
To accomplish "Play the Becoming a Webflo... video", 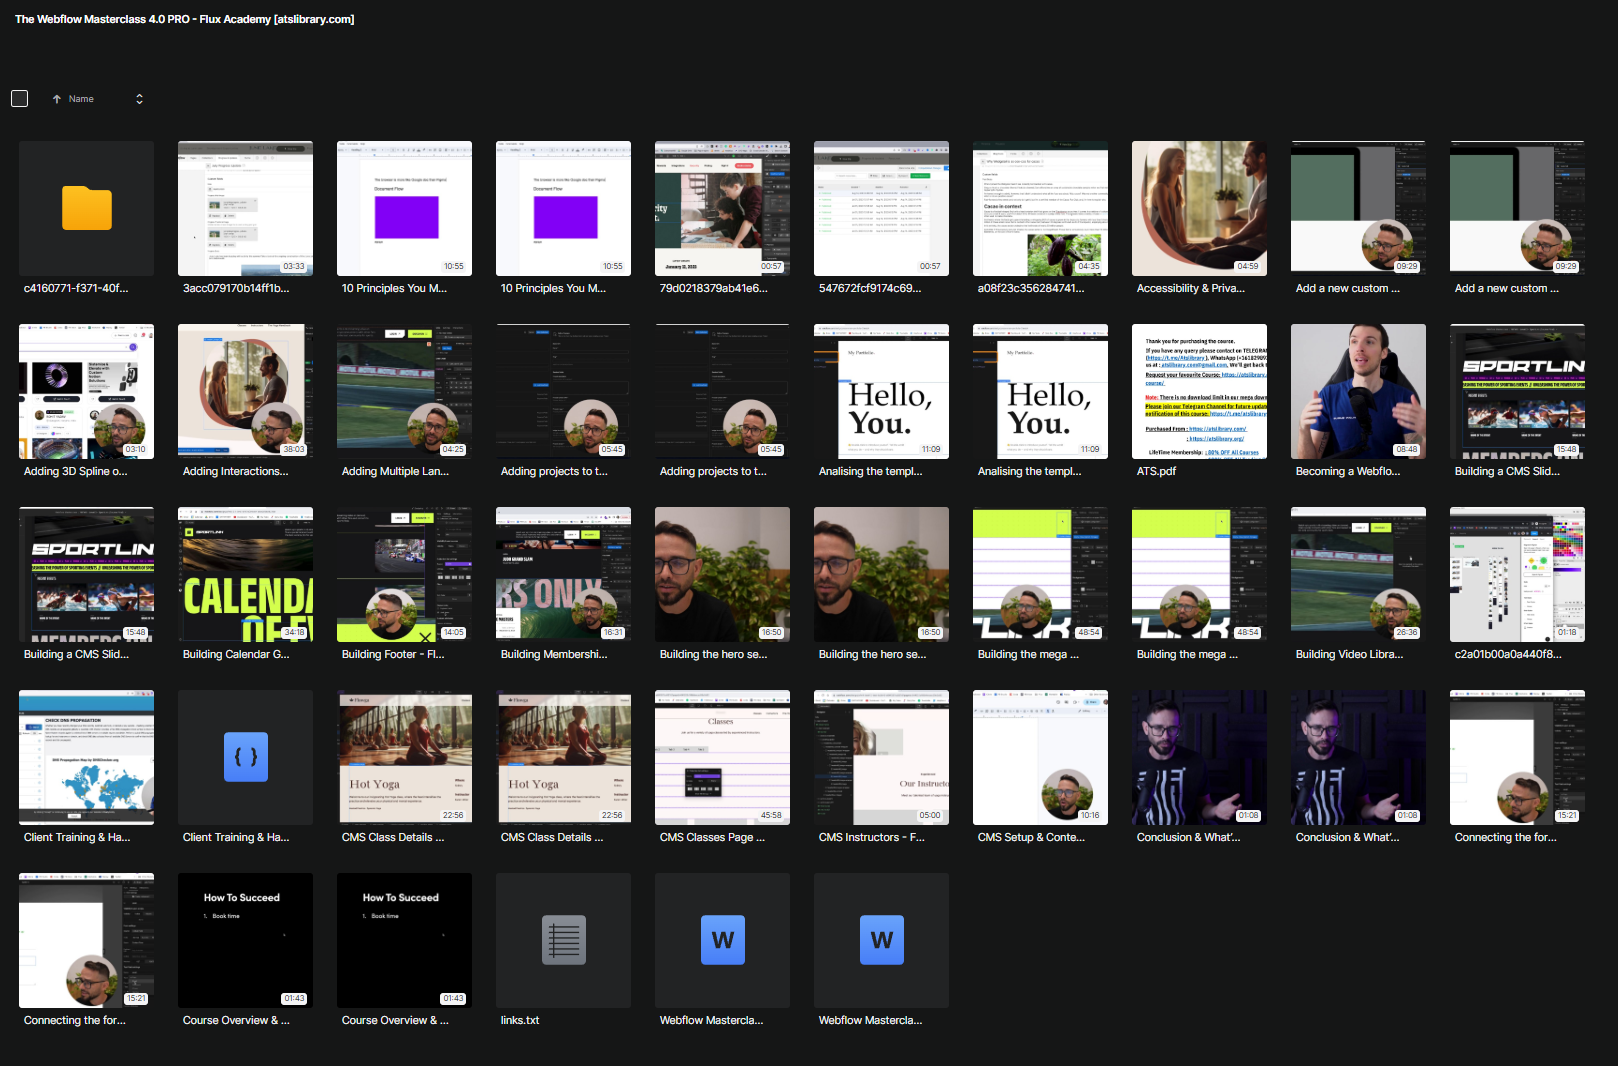I will (x=1358, y=391).
